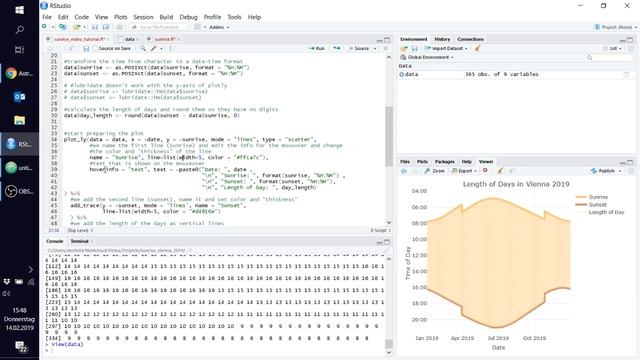The width and height of the screenshot is (640, 360).
Task: Click the Viewer back arrow icon
Action: (404, 171)
